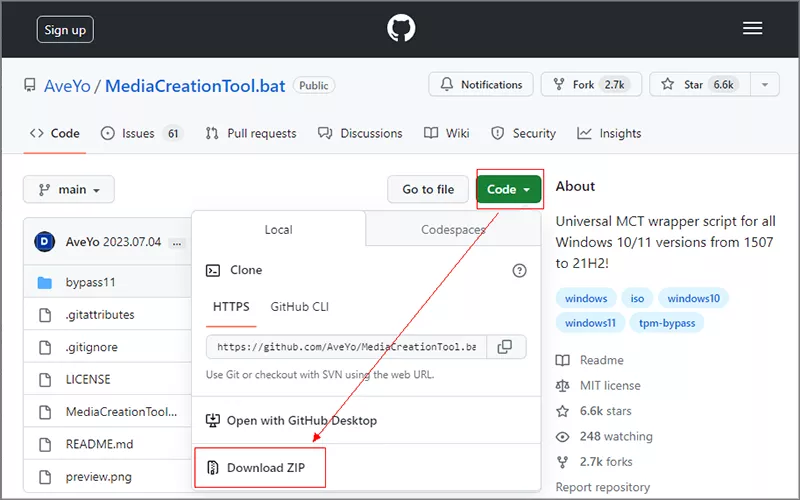This screenshot has width=800, height=500.
Task: Click the AveYo commit author avatar
Action: pyautogui.click(x=44, y=242)
